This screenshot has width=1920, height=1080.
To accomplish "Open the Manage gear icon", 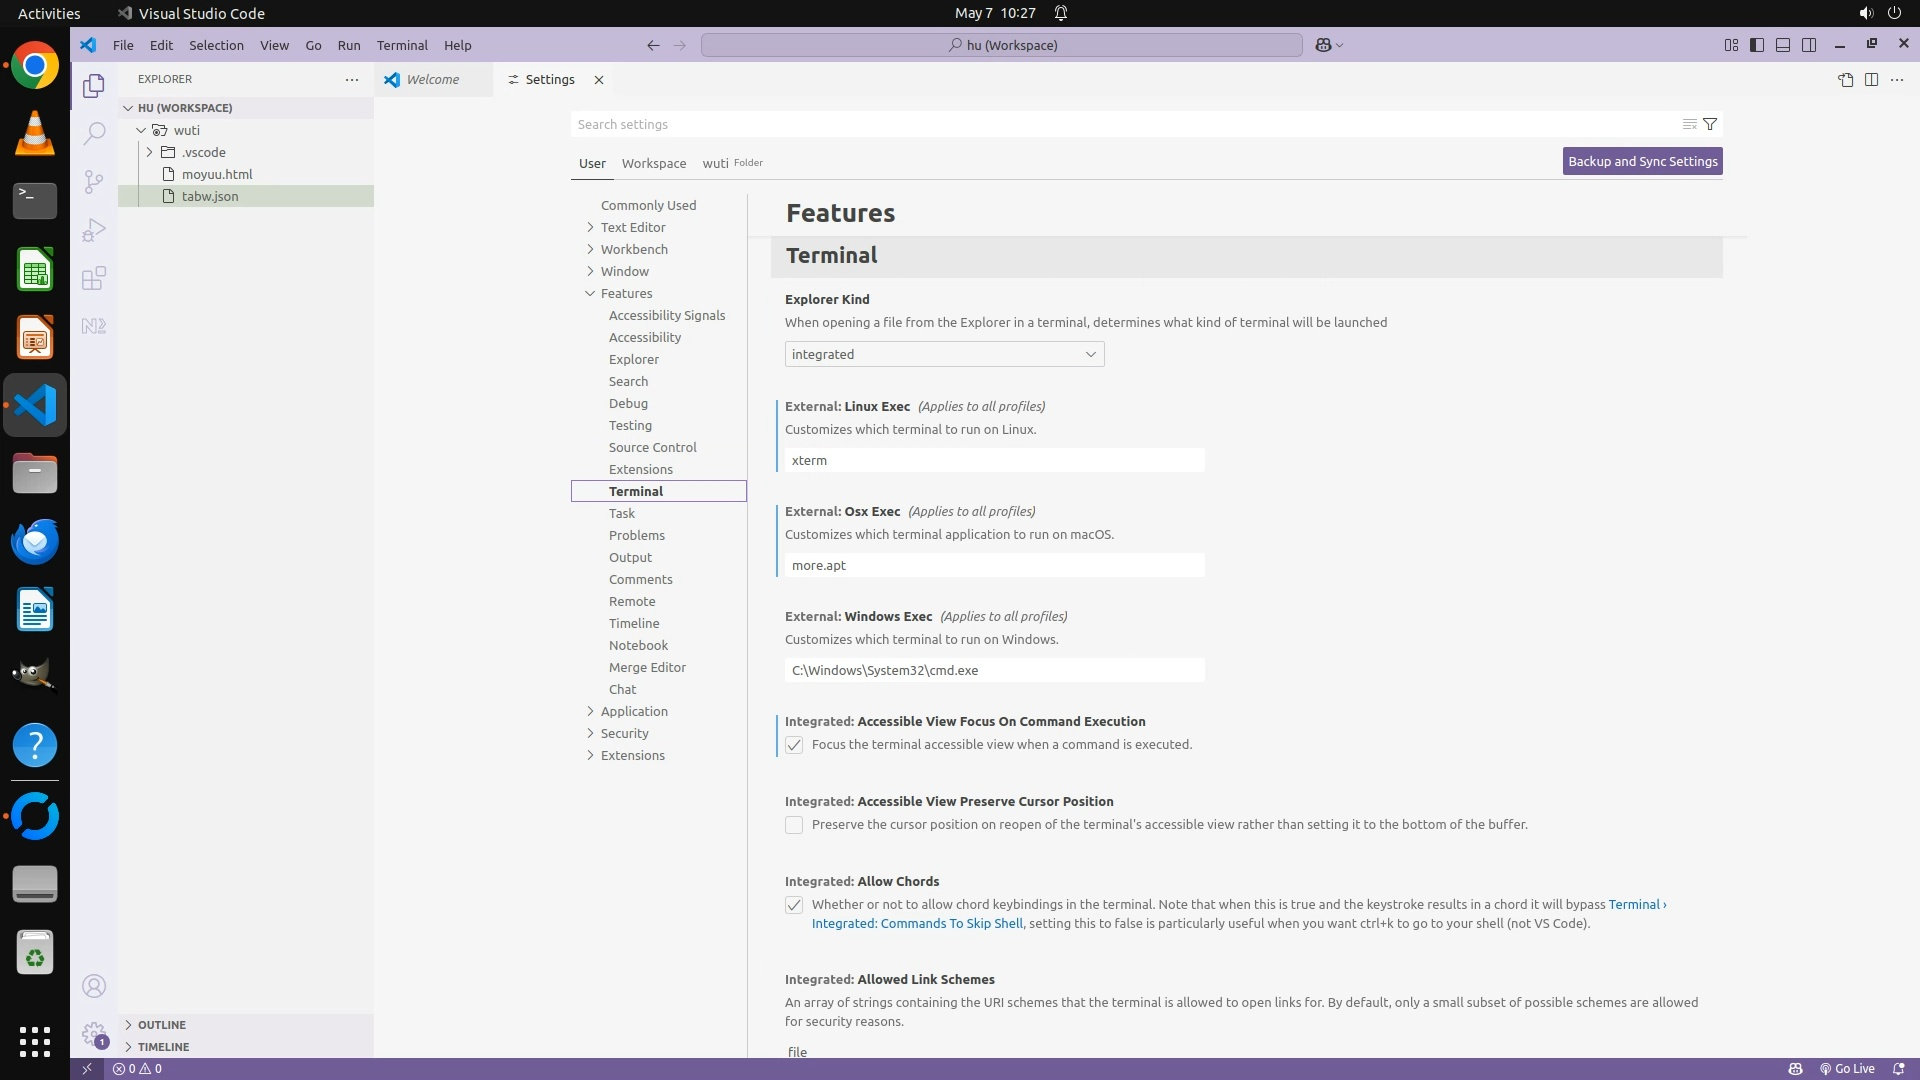I will (93, 1034).
